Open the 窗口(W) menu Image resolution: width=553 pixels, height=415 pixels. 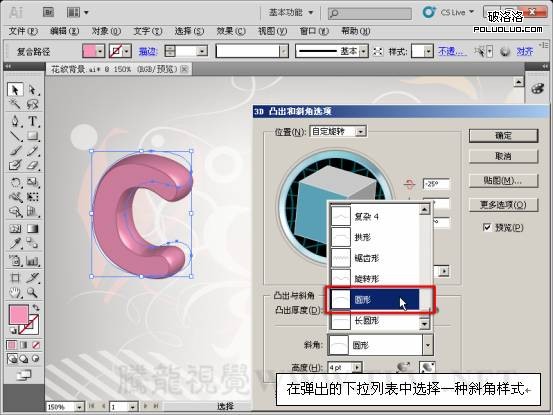click(314, 31)
